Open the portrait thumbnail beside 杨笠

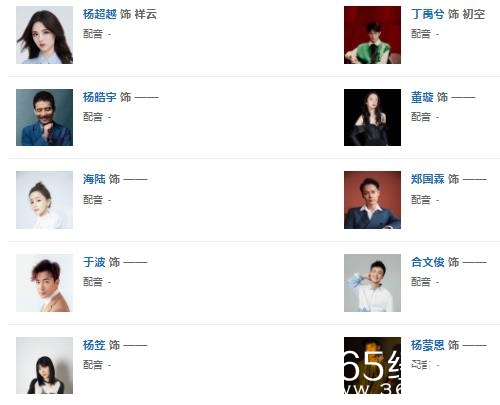click(x=44, y=365)
